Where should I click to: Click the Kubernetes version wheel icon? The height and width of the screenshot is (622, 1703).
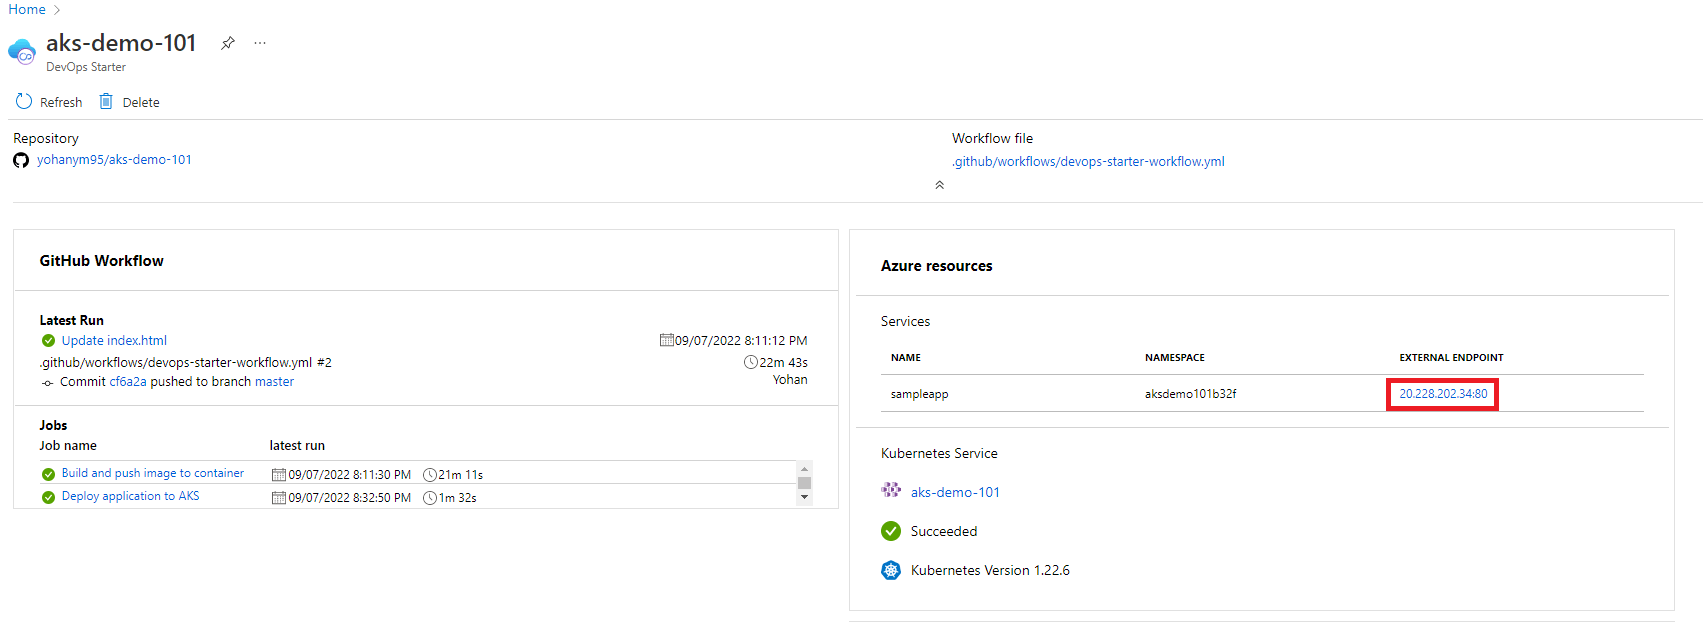pyautogui.click(x=890, y=570)
